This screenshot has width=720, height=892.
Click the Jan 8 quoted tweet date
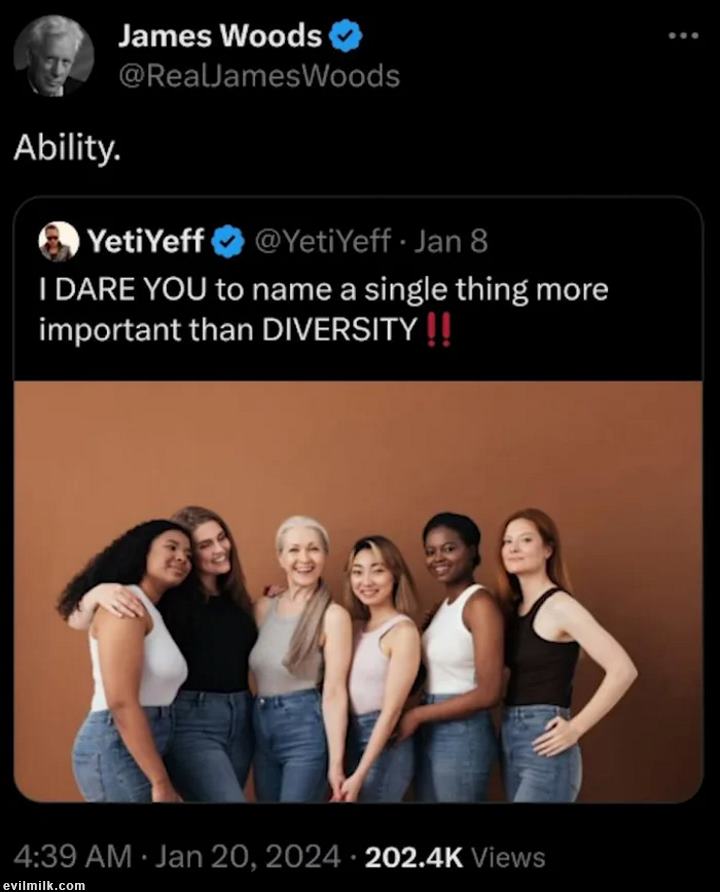click(x=450, y=241)
